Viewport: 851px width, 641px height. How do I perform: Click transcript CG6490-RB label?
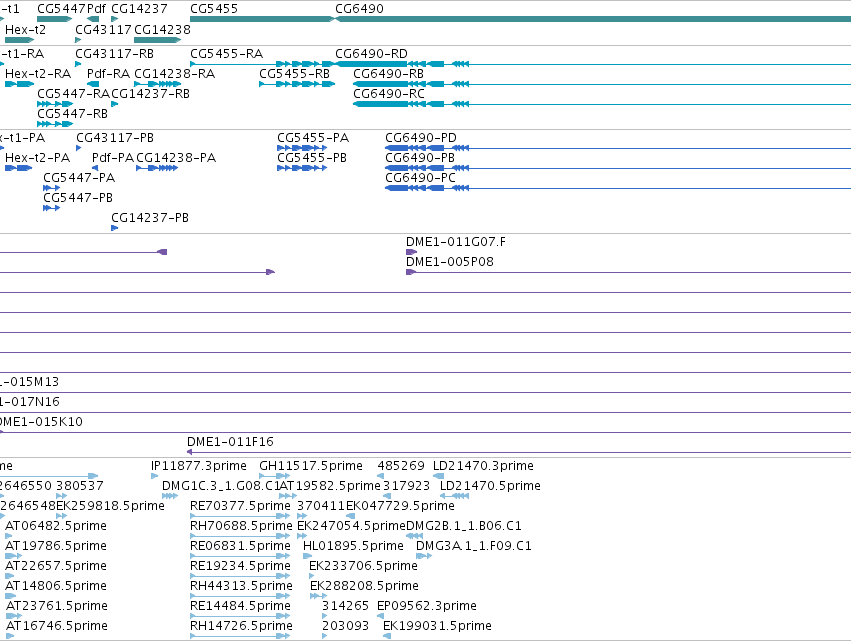[x=389, y=73]
